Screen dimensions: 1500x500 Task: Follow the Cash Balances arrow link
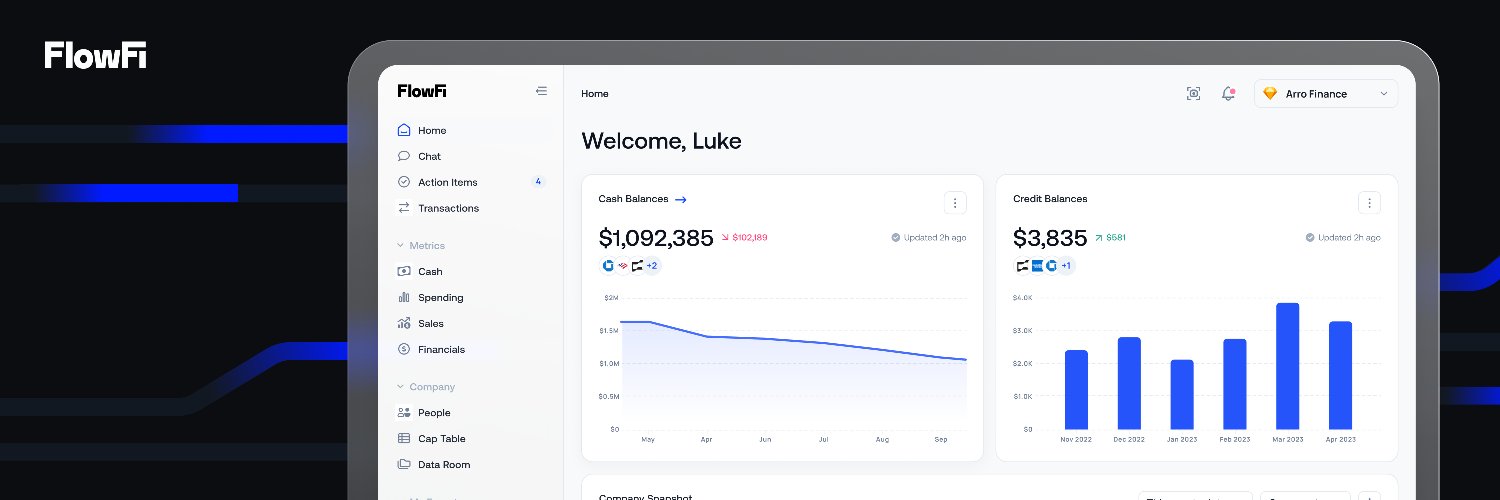681,199
